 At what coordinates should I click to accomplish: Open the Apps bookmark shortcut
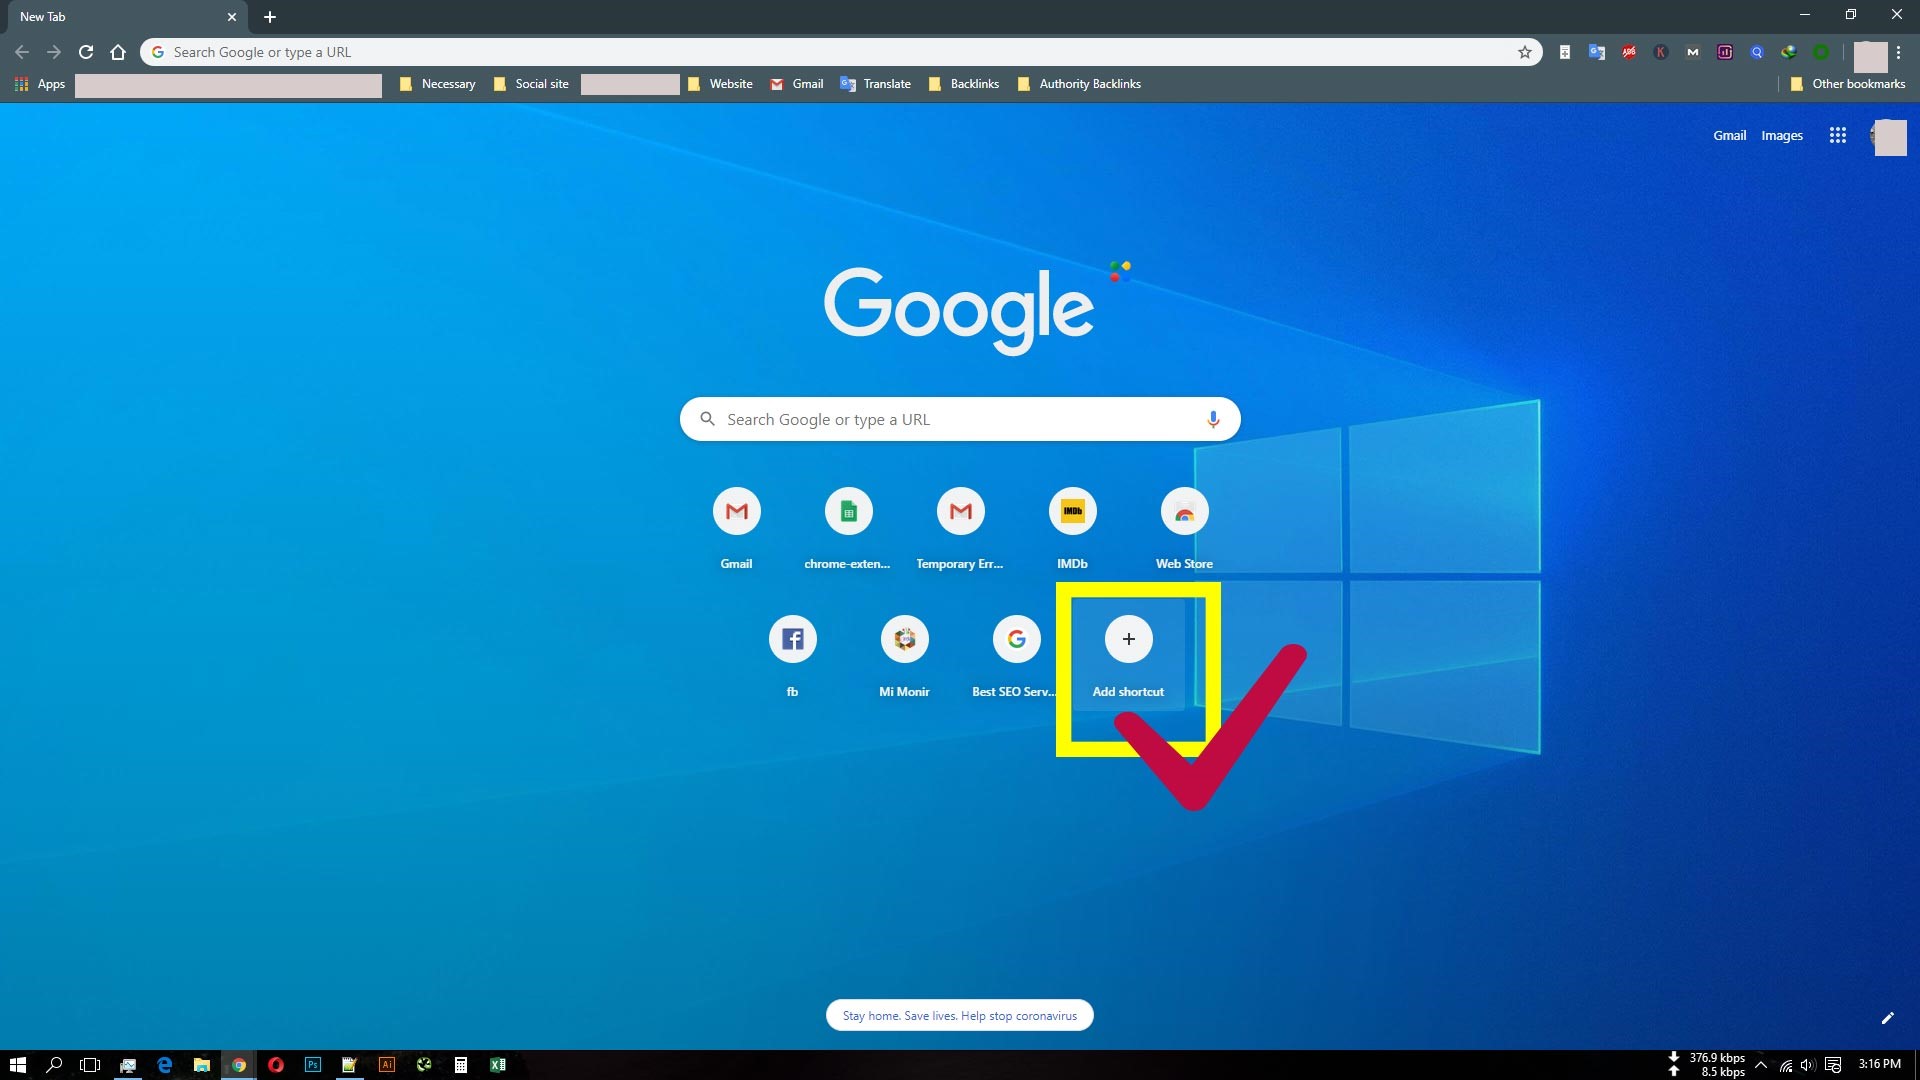coord(40,84)
